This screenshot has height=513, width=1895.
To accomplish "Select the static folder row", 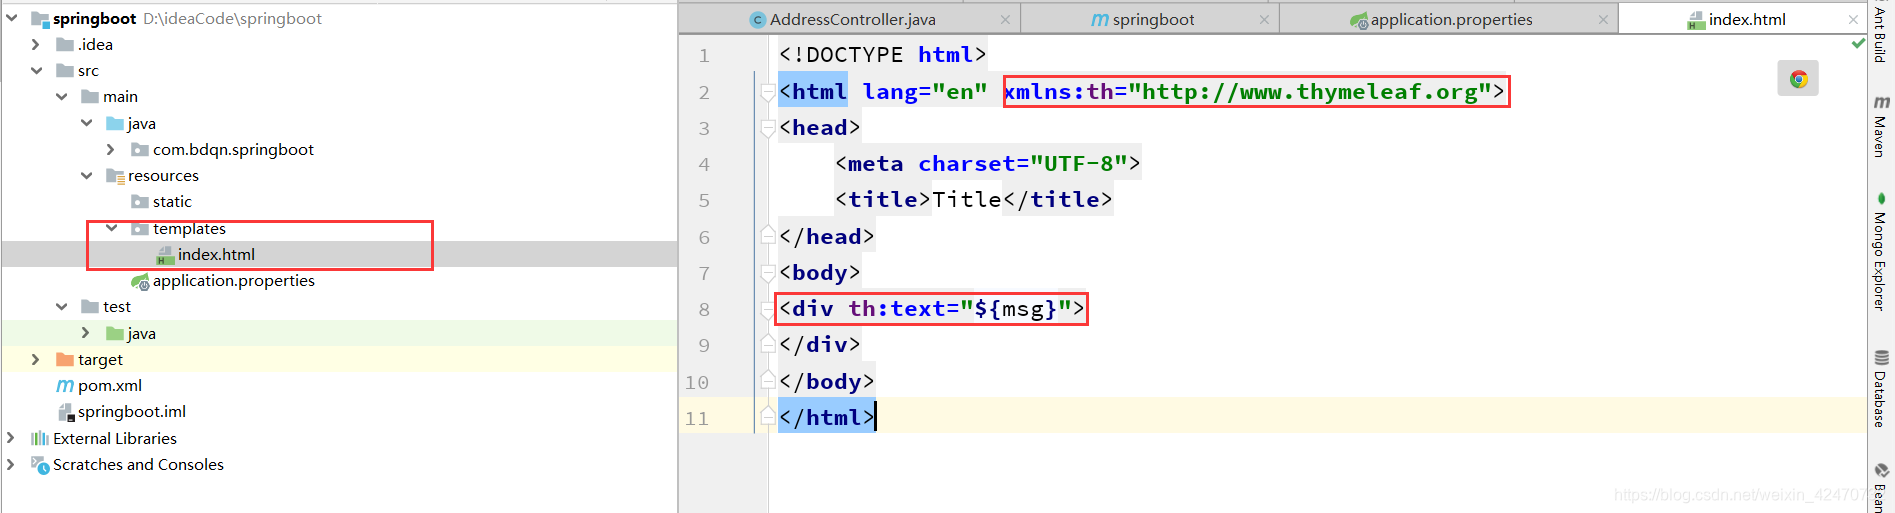I will 339,202.
